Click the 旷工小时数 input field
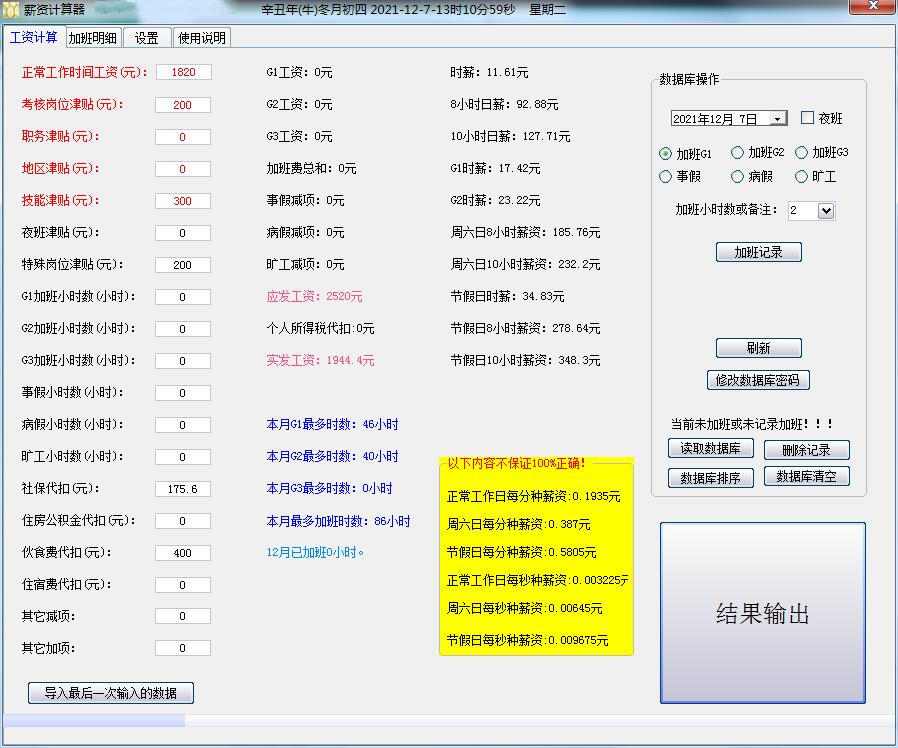This screenshot has width=898, height=748. pyautogui.click(x=183, y=457)
